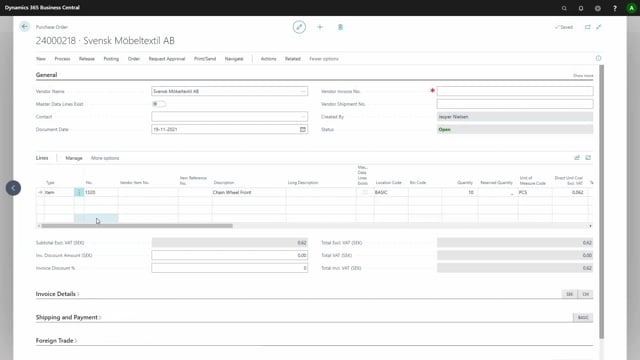Click the quantity 10 cell

click(460, 192)
